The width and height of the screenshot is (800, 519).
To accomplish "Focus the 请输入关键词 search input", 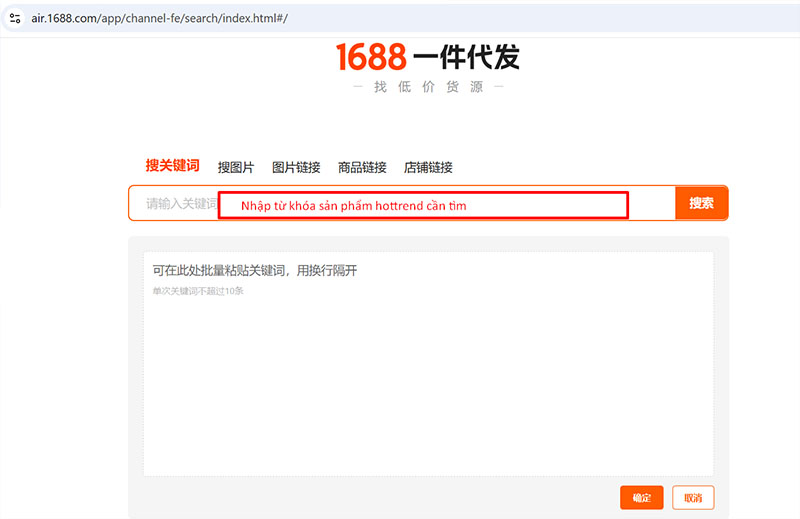I will 180,203.
